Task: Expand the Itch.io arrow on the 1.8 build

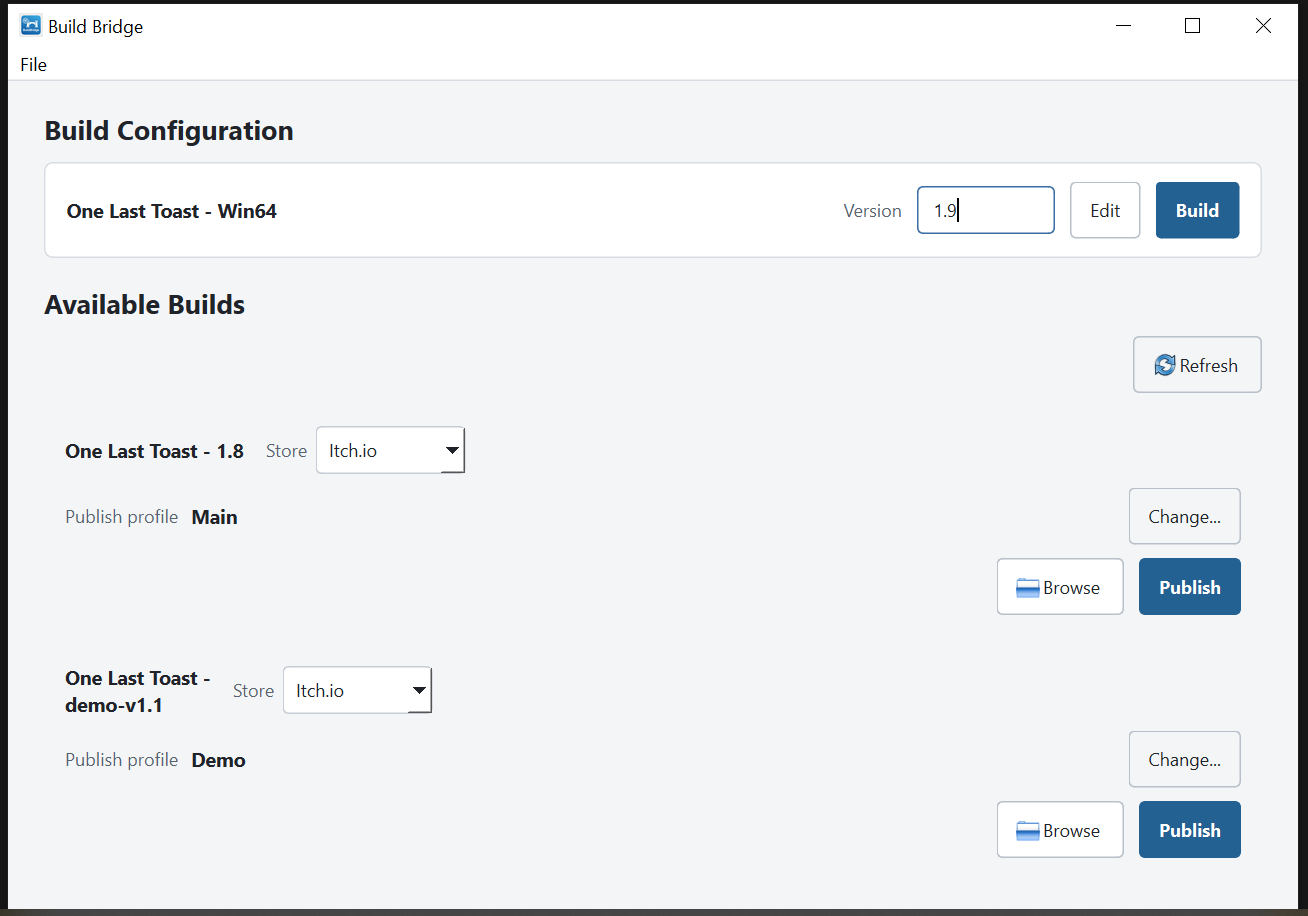Action: coord(452,451)
